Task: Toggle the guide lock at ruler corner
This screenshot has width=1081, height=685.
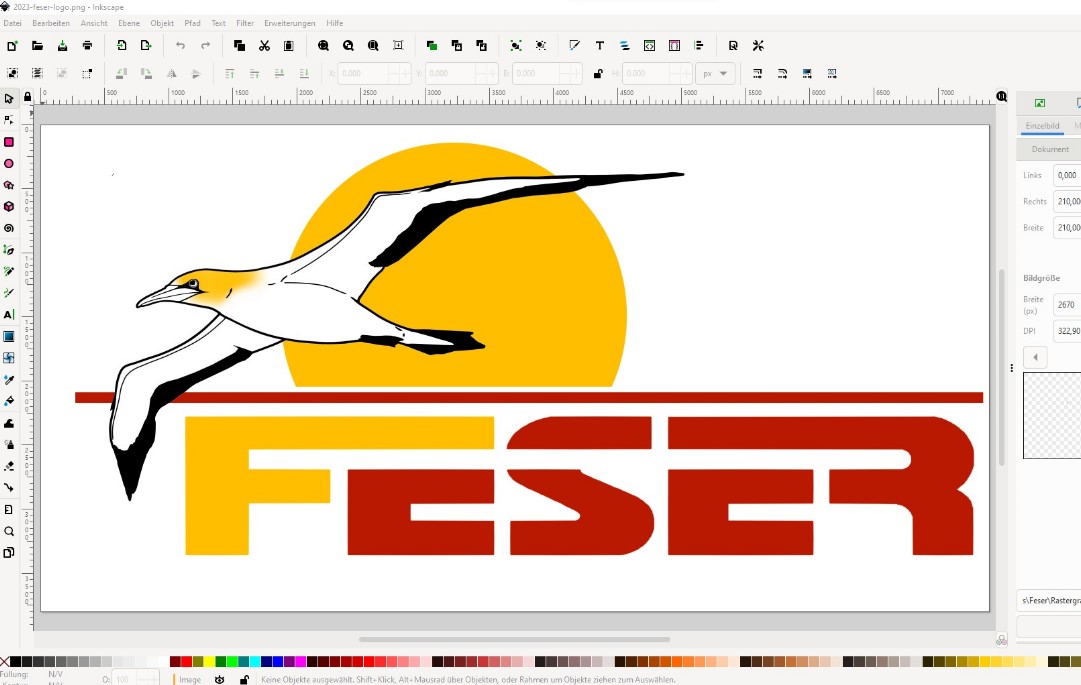Action: point(28,97)
